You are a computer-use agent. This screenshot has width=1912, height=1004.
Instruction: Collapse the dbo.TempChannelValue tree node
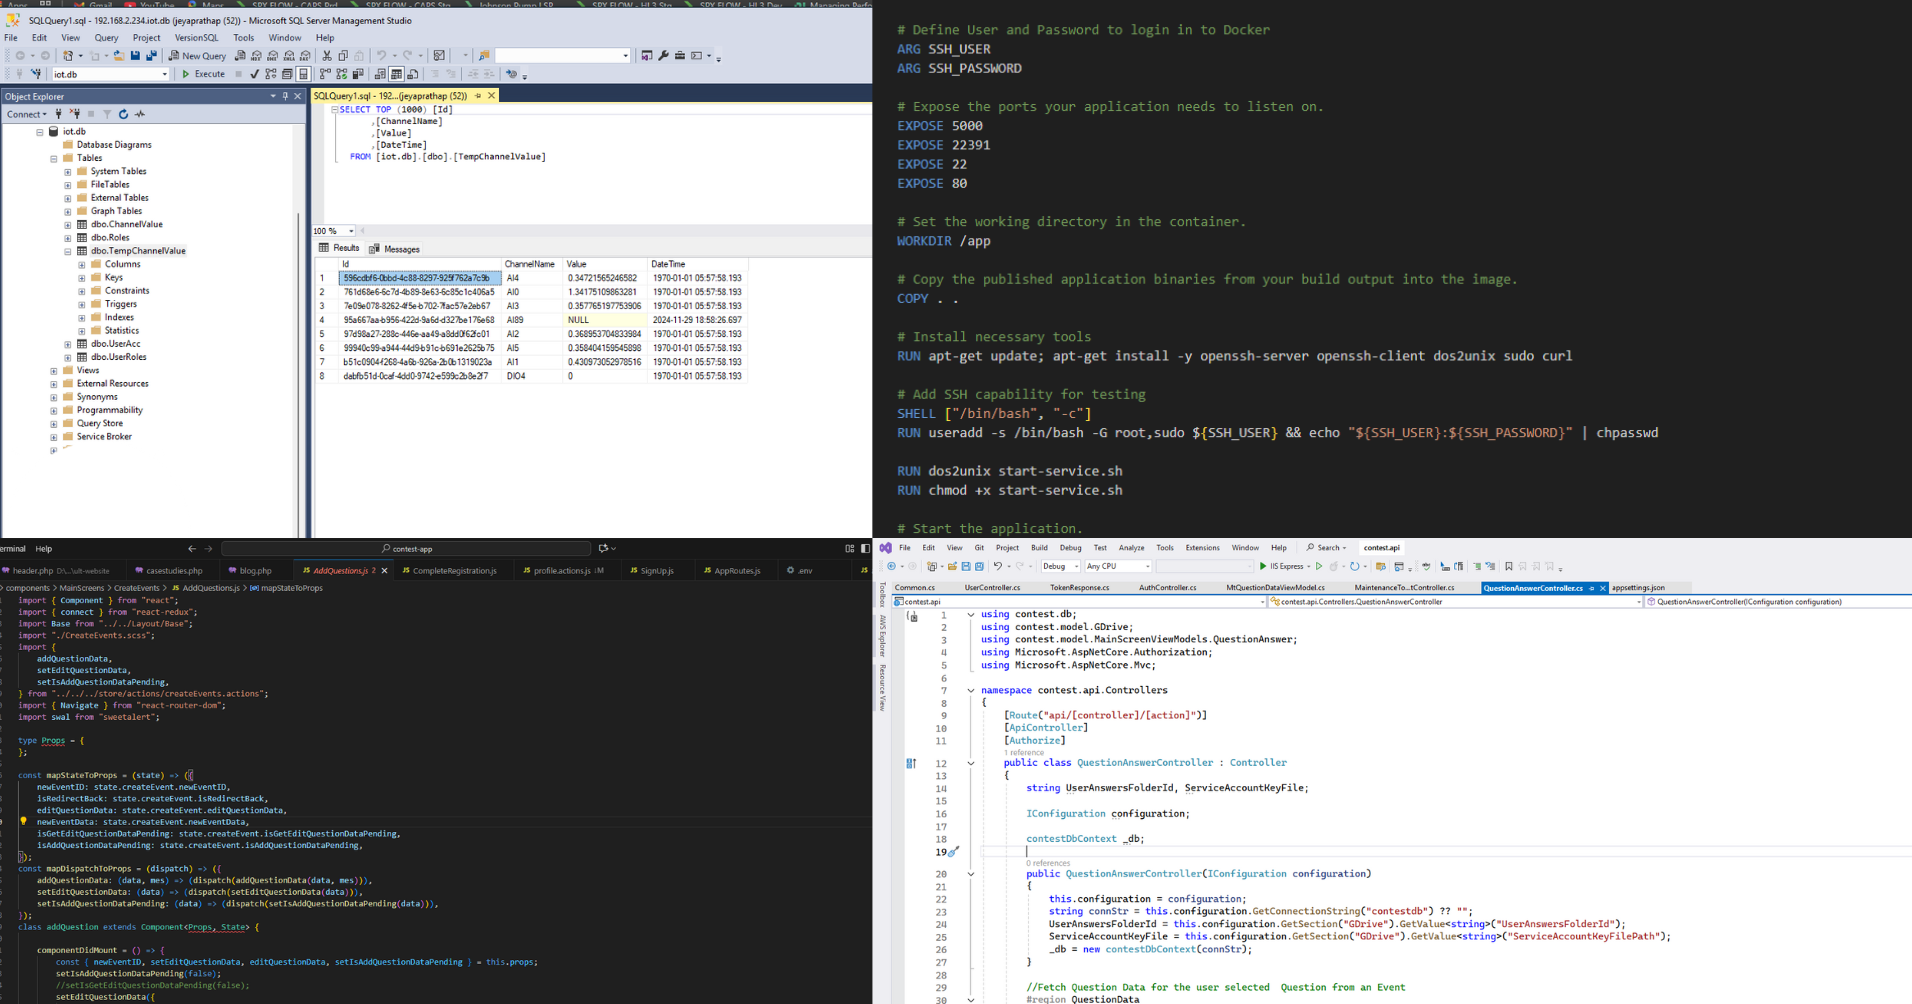pos(68,251)
